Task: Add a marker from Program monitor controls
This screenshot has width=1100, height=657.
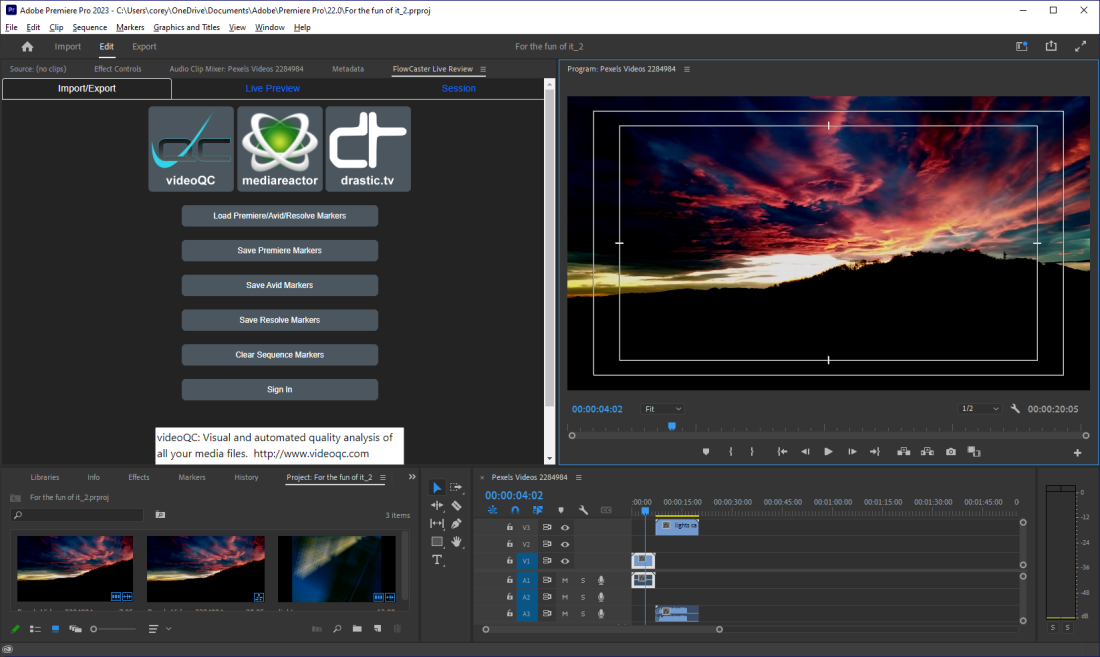Action: [706, 452]
